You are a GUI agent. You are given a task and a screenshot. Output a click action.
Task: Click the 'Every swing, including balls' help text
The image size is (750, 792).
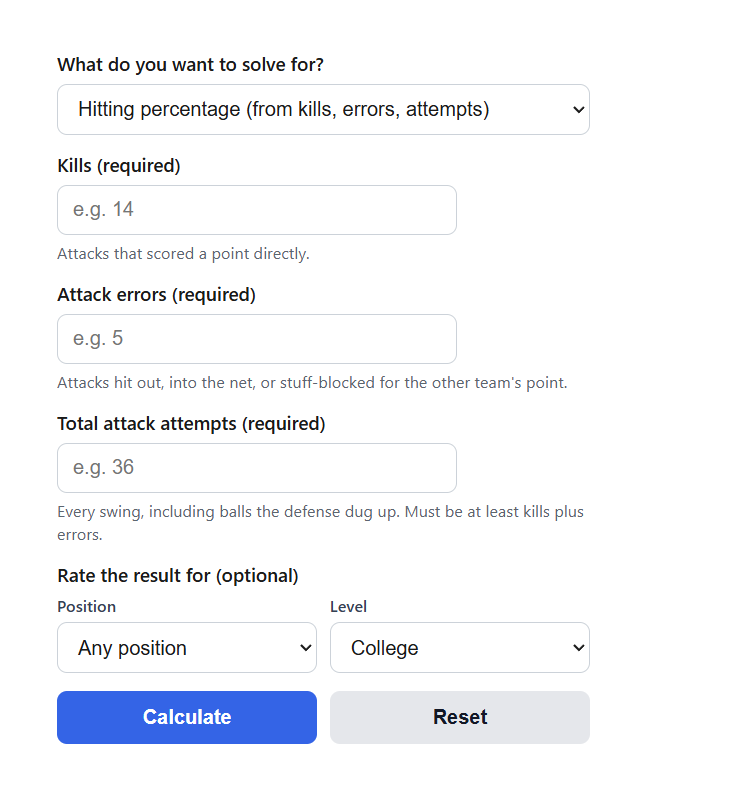320,523
